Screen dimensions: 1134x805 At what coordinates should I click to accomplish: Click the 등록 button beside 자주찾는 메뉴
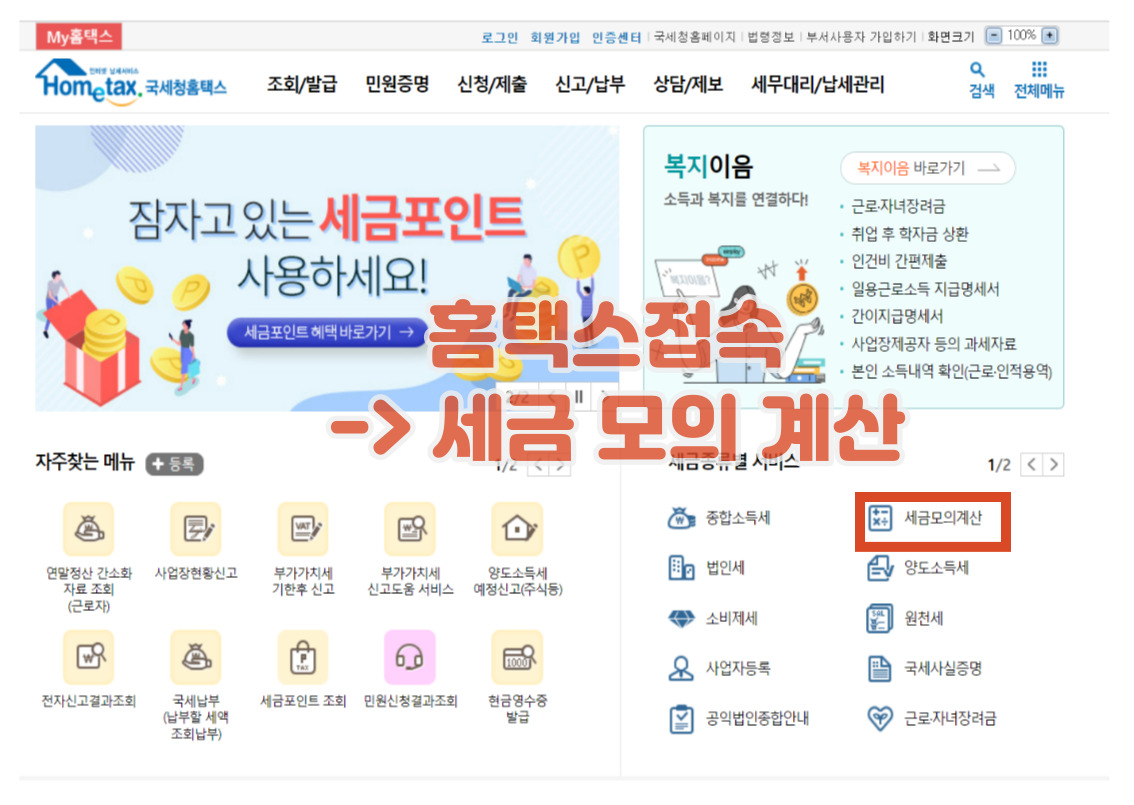(174, 464)
